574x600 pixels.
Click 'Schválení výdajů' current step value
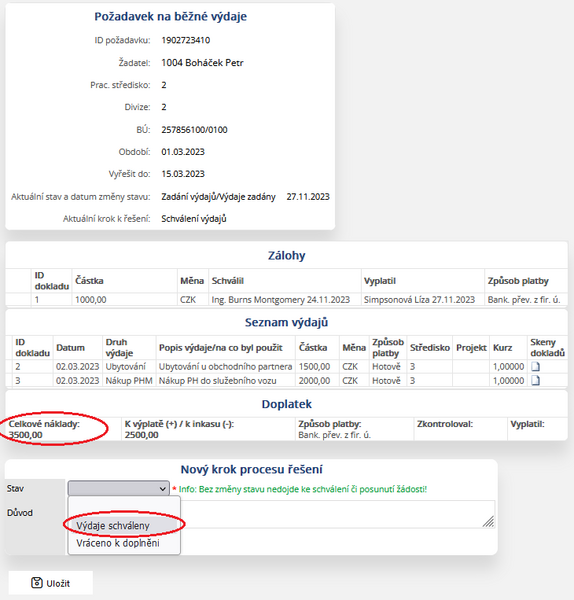point(194,219)
